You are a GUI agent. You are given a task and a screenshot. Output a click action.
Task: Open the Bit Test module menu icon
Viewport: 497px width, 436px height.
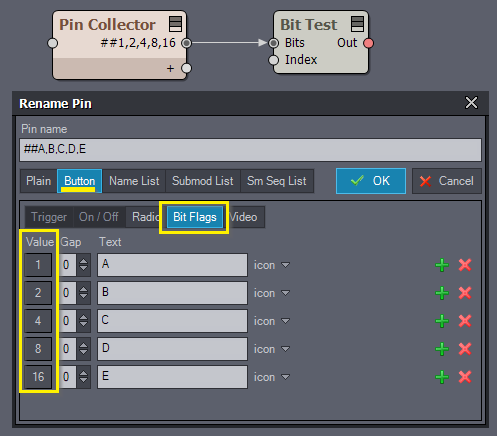coord(358,24)
